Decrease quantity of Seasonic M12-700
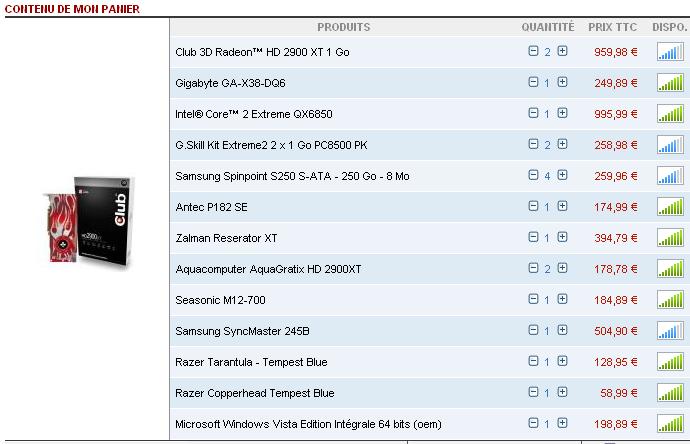This screenshot has height=444, width=690. point(533,299)
